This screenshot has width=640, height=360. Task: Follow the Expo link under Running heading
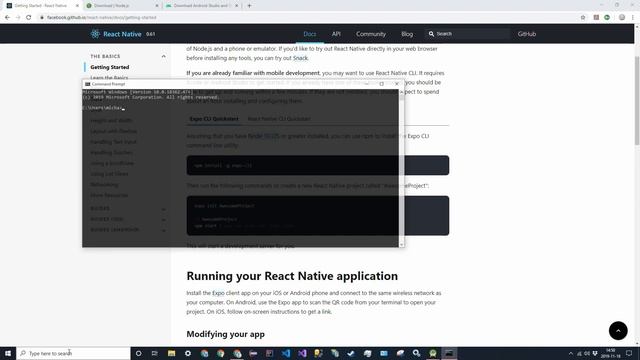(x=218, y=293)
